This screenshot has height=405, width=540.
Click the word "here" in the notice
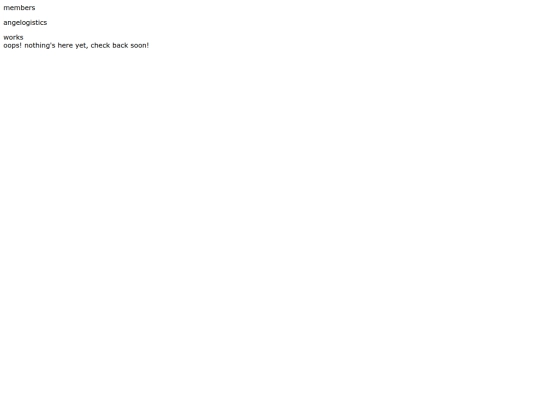[65, 45]
